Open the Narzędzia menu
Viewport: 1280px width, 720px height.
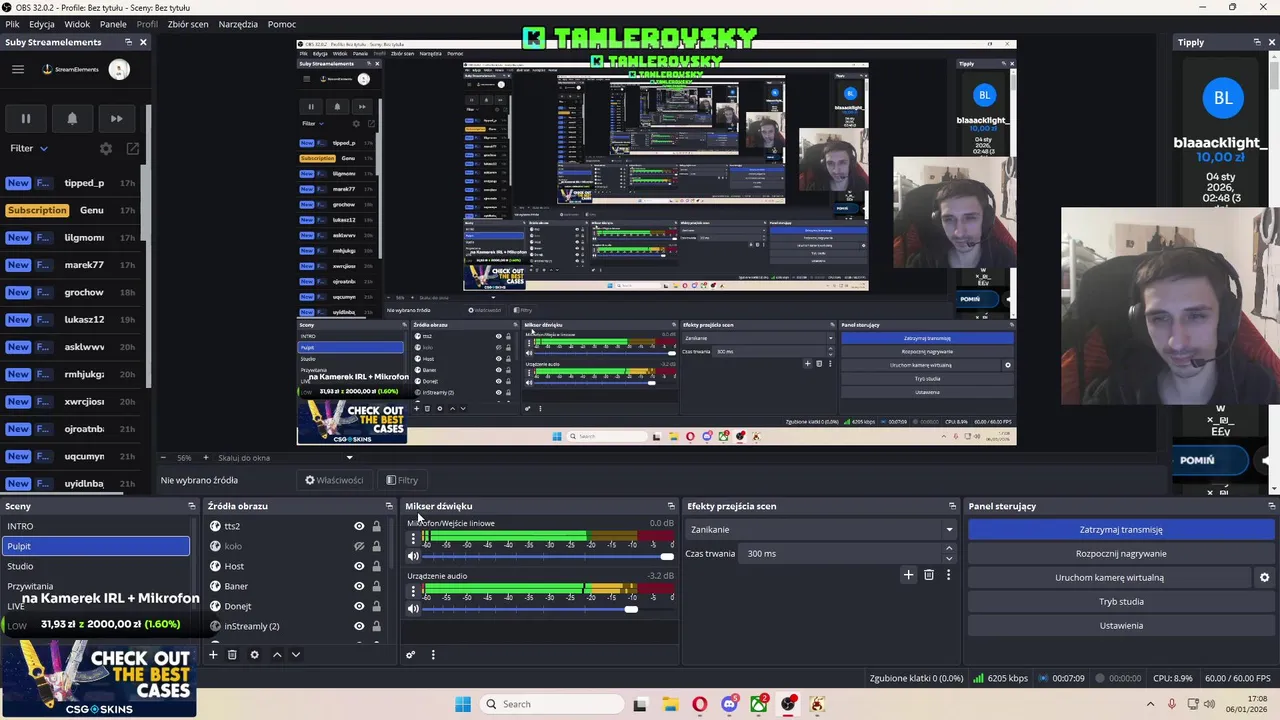click(x=238, y=24)
